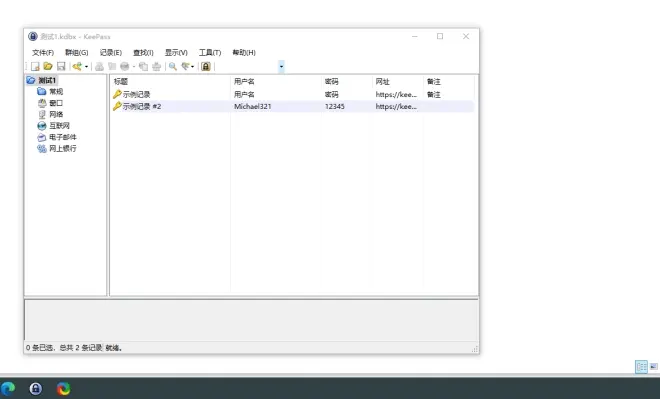Screen dimensions: 660x399
Task: Sort by the 密码 column header
Action: point(347,81)
